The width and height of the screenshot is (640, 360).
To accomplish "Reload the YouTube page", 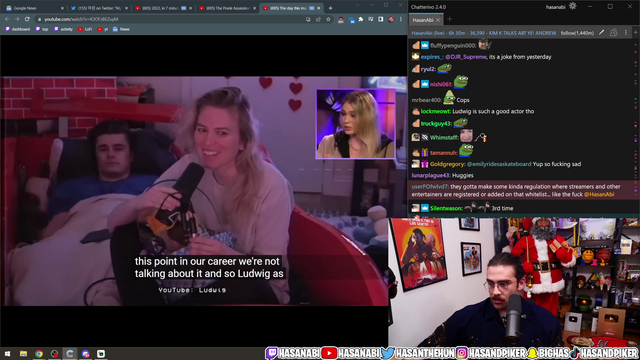I will 27,19.
